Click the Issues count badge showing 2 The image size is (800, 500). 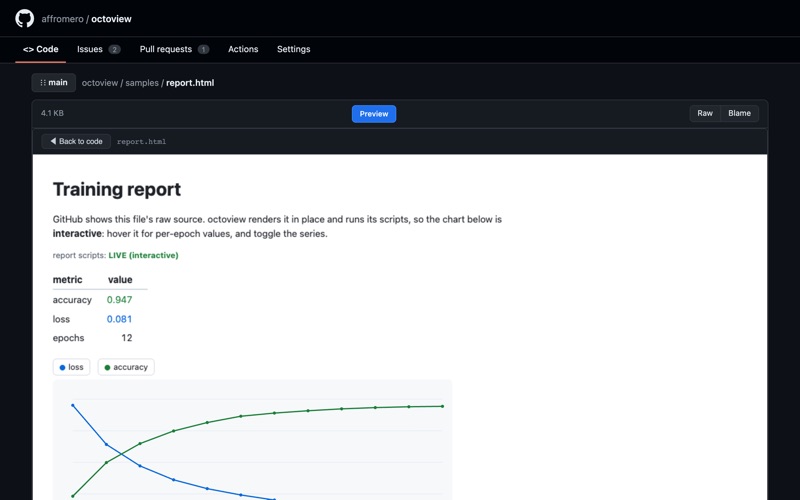114,49
